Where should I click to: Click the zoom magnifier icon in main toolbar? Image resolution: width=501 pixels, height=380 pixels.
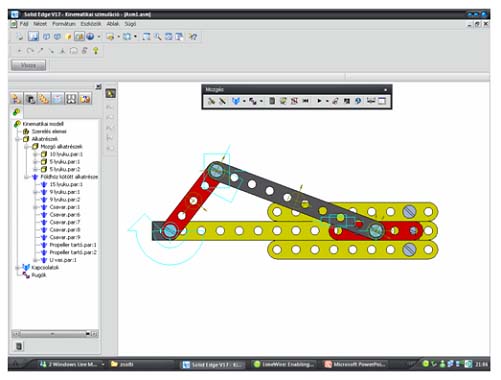(158, 36)
